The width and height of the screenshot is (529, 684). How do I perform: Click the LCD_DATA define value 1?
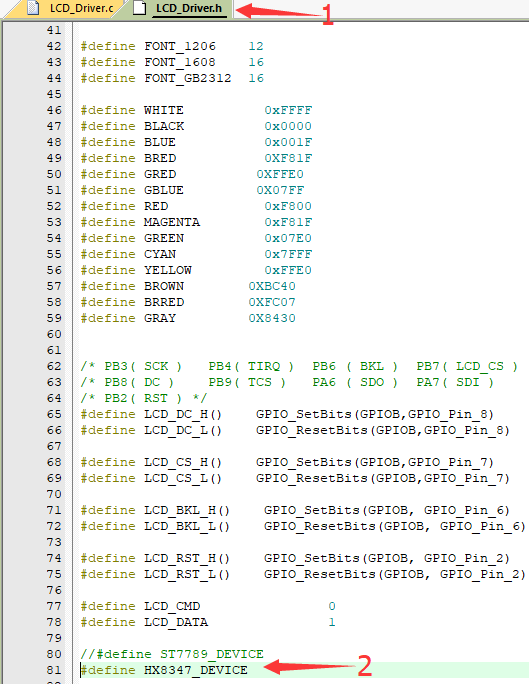click(x=332, y=622)
